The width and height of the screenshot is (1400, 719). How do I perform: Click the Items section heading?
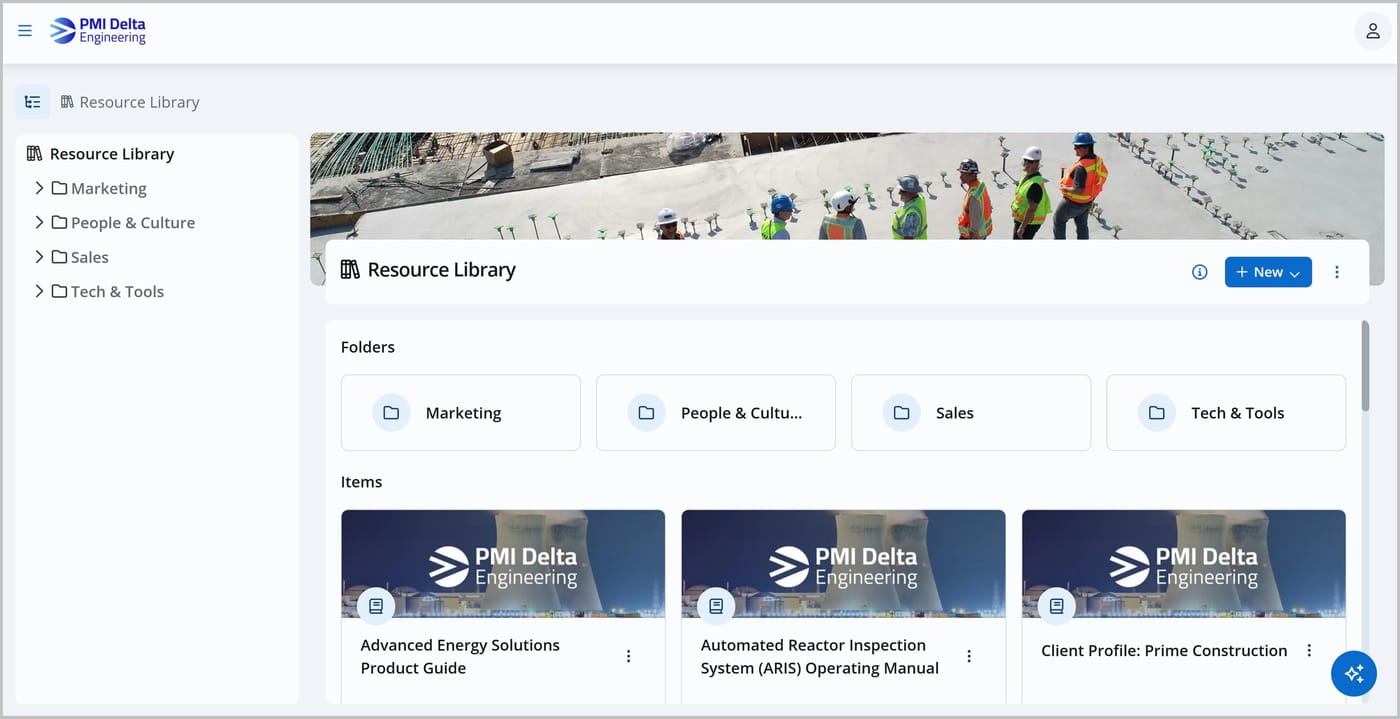tap(362, 482)
